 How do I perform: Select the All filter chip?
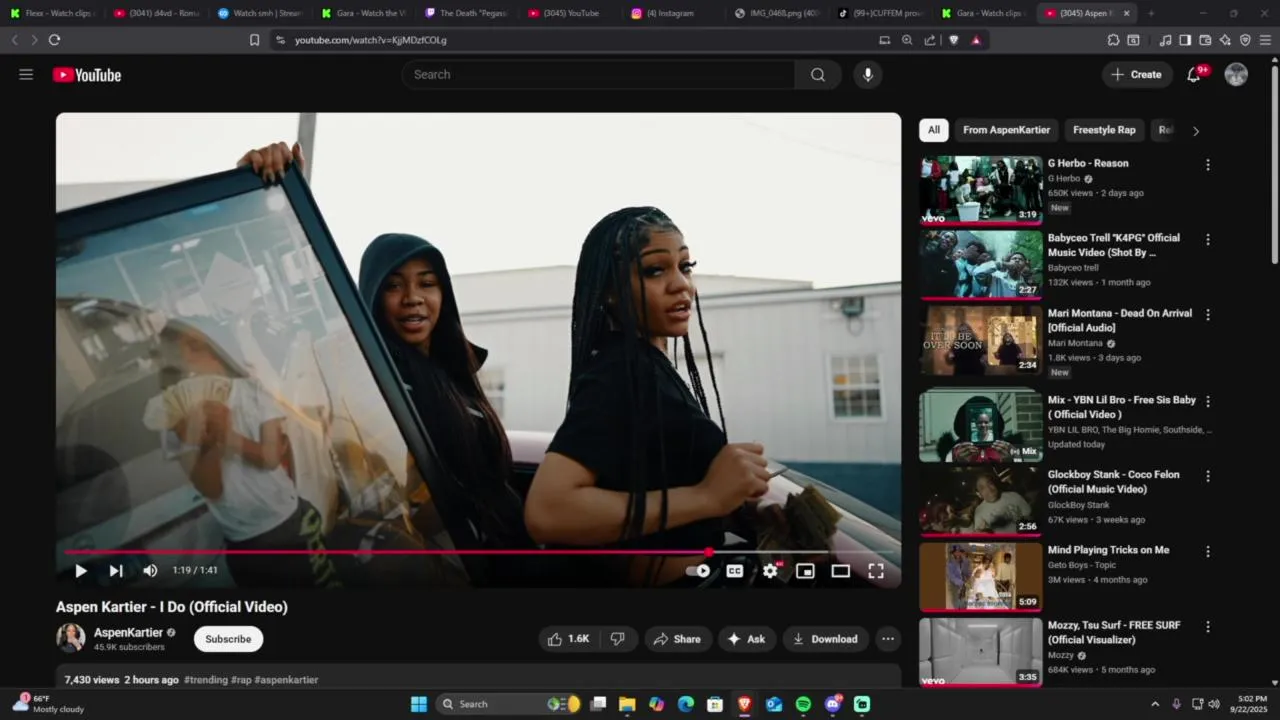click(x=933, y=130)
